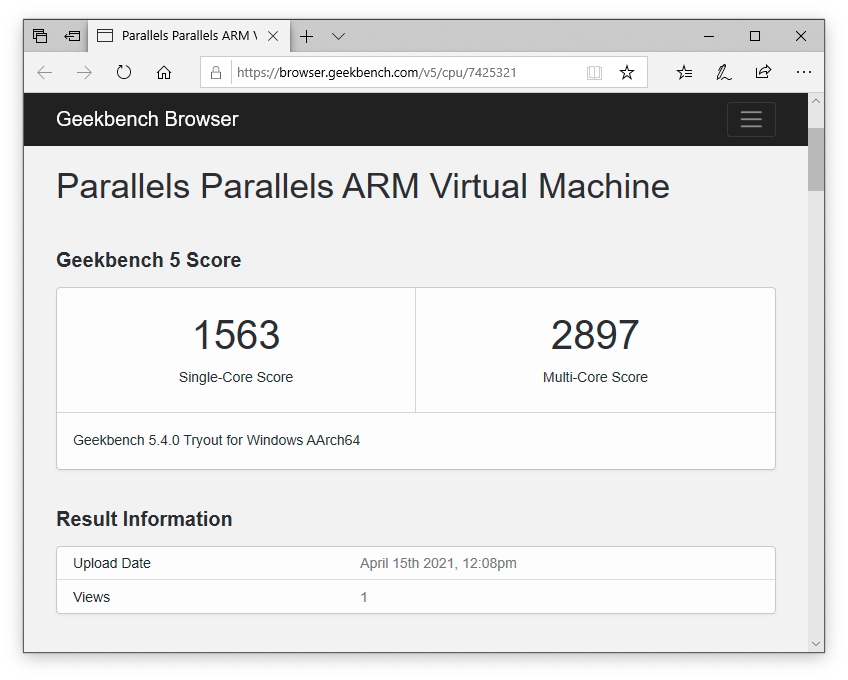
Task: Share this page with the share icon
Action: pos(763,72)
